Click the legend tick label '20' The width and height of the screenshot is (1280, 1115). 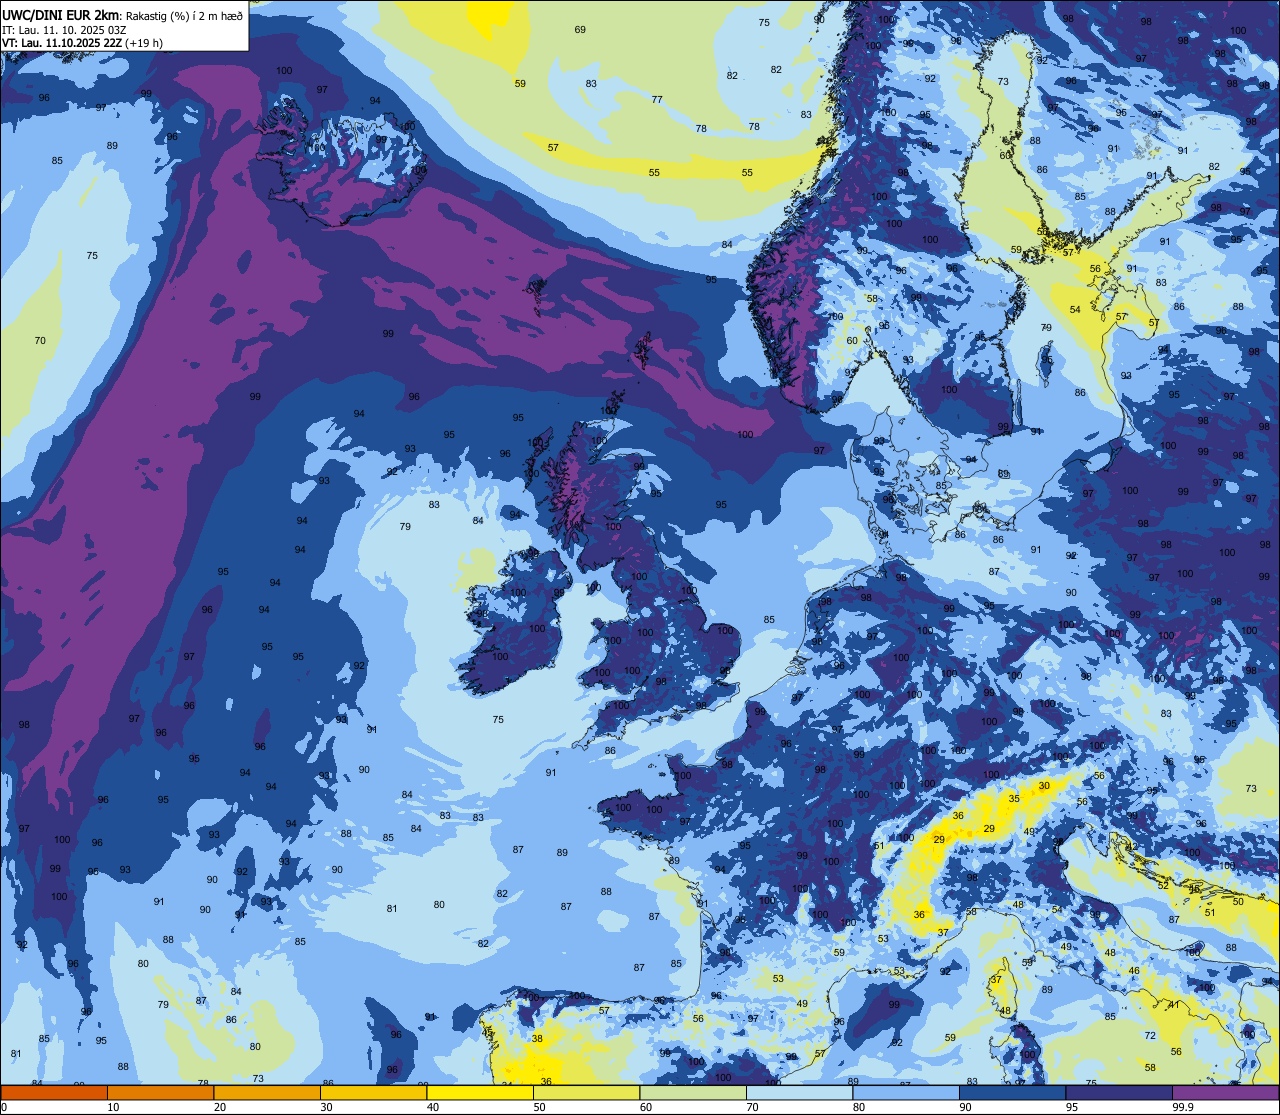pyautogui.click(x=219, y=1107)
